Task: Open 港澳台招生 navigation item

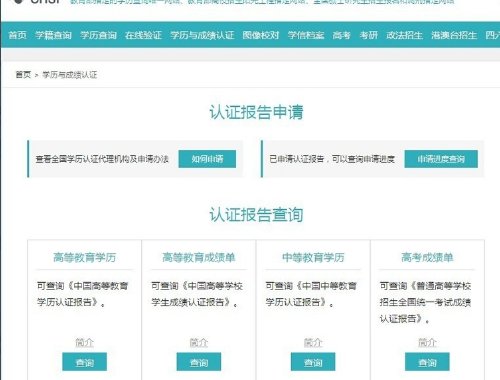Action: coord(454,35)
